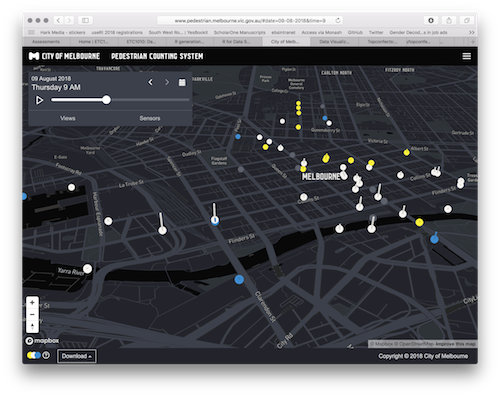Open Safari downloads icon
Screen dimensions: 500x396
(431, 20)
